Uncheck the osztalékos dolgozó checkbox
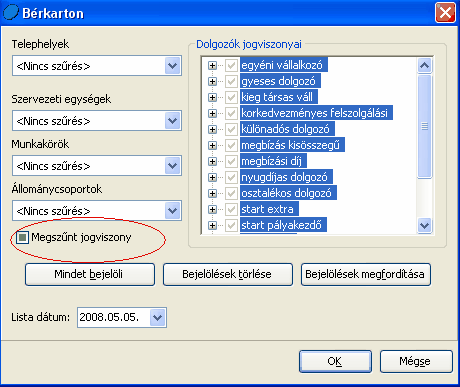The height and width of the screenshot is (387, 460). coord(231,193)
